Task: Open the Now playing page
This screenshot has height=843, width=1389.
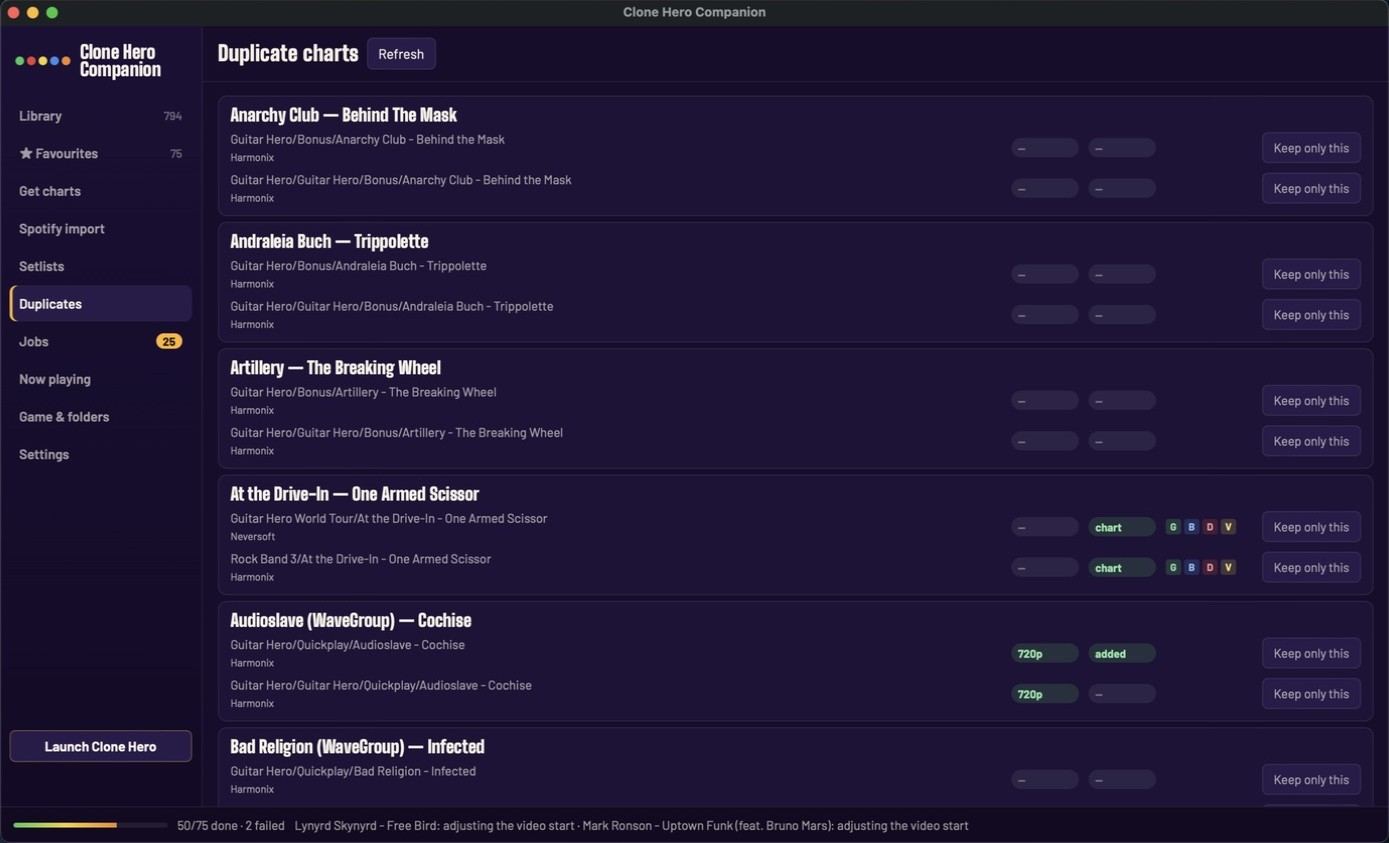Action: [100, 379]
